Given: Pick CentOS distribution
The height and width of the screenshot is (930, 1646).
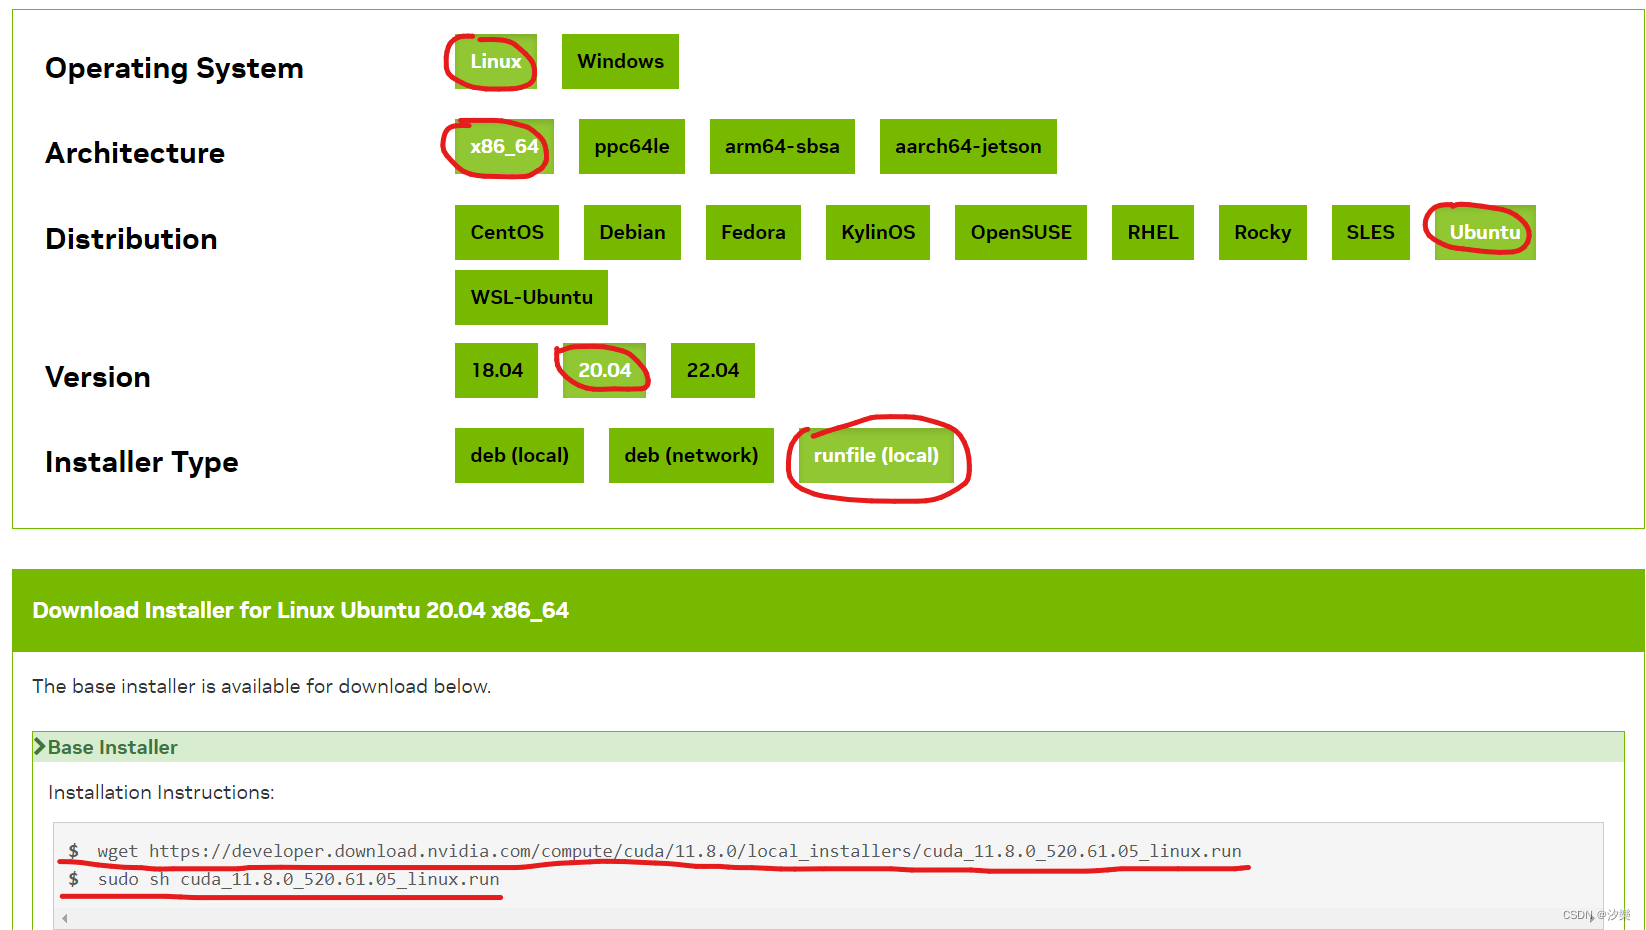Looking at the screenshot, I should tap(507, 232).
